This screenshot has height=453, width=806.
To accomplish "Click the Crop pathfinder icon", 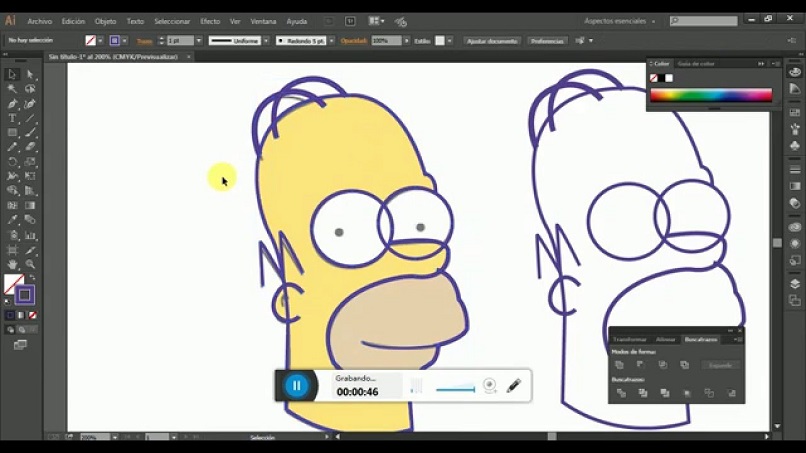I will [x=687, y=393].
